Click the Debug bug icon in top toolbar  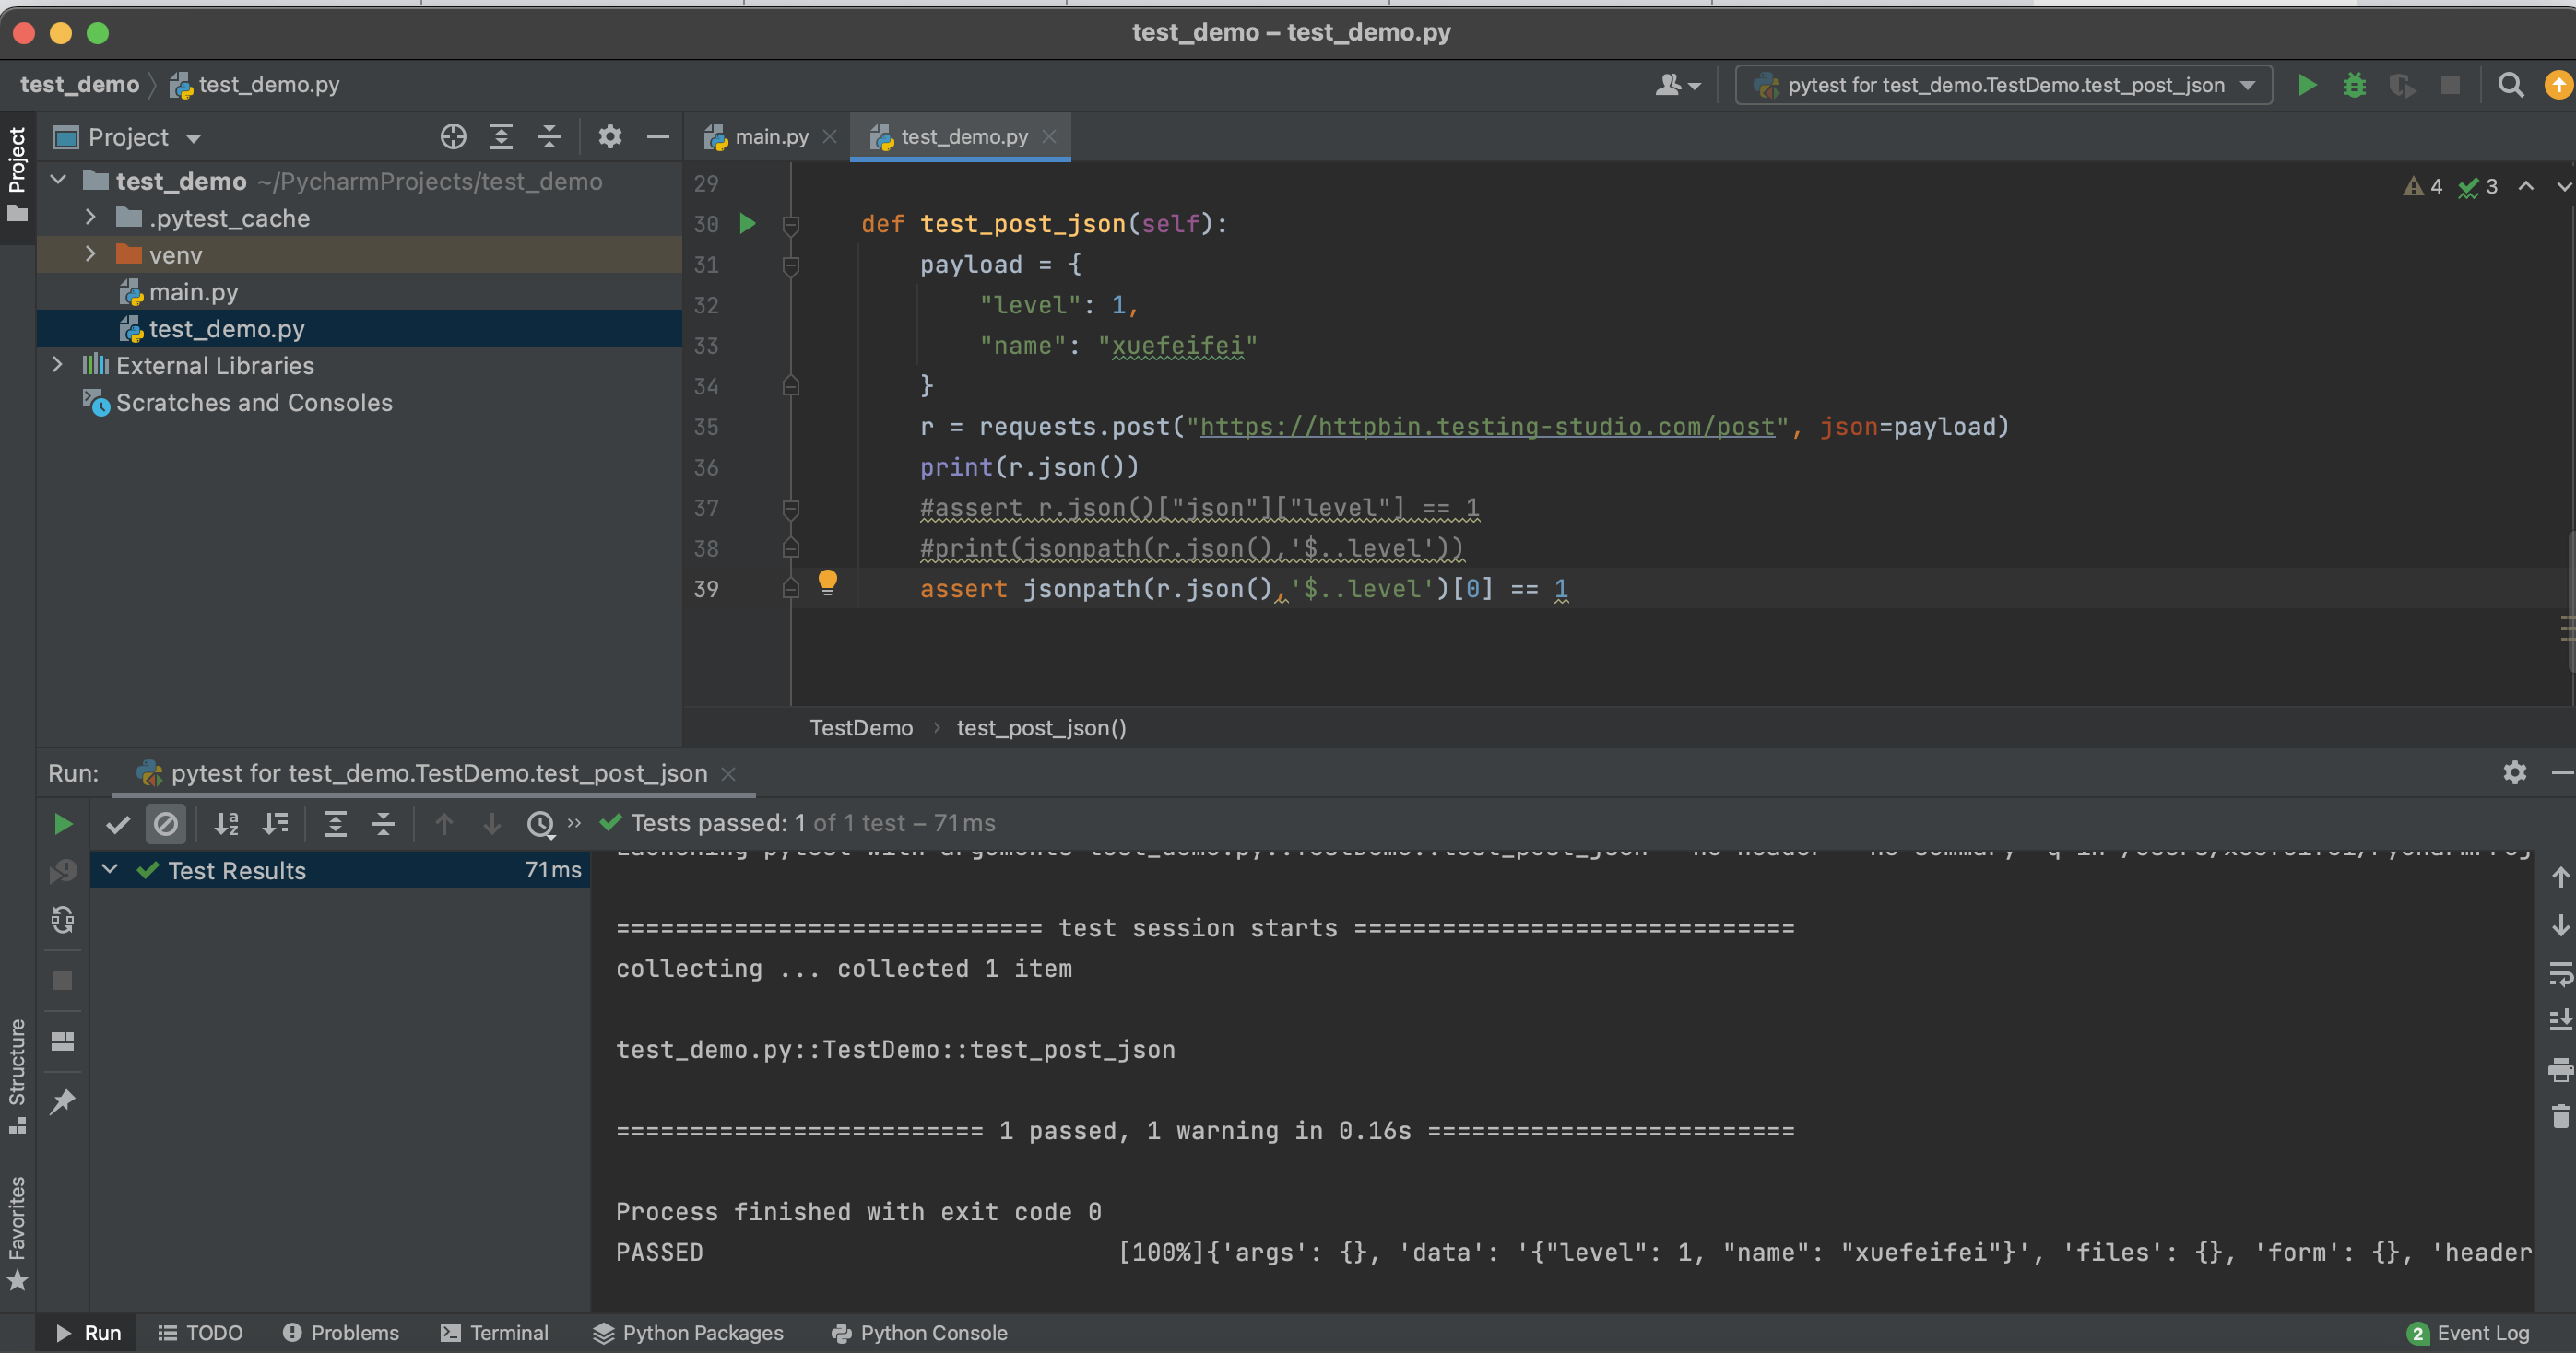(2354, 85)
